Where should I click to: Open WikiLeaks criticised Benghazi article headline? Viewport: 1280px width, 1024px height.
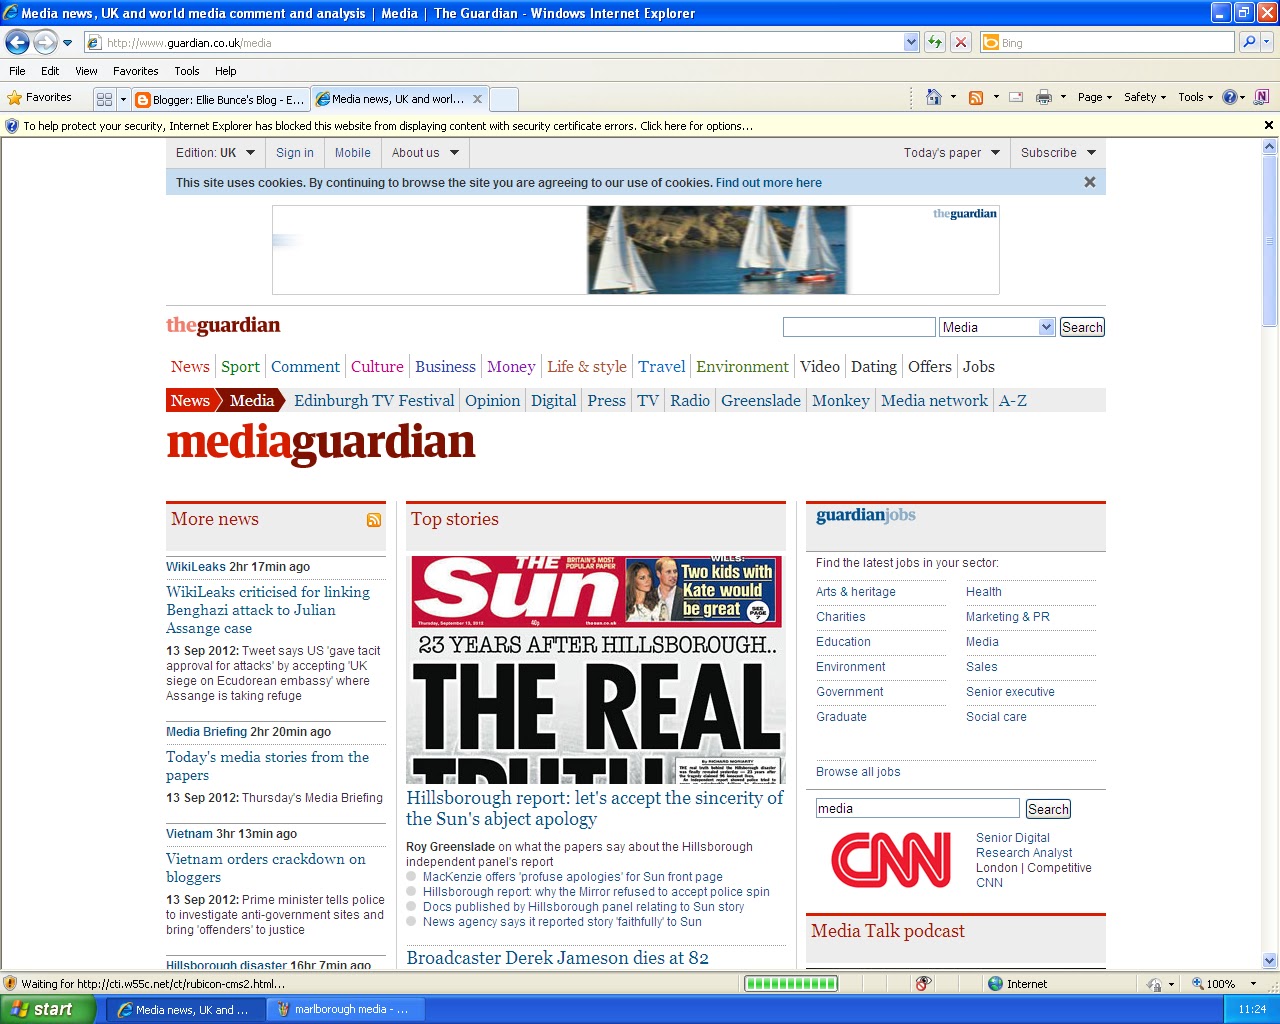pyautogui.click(x=268, y=610)
